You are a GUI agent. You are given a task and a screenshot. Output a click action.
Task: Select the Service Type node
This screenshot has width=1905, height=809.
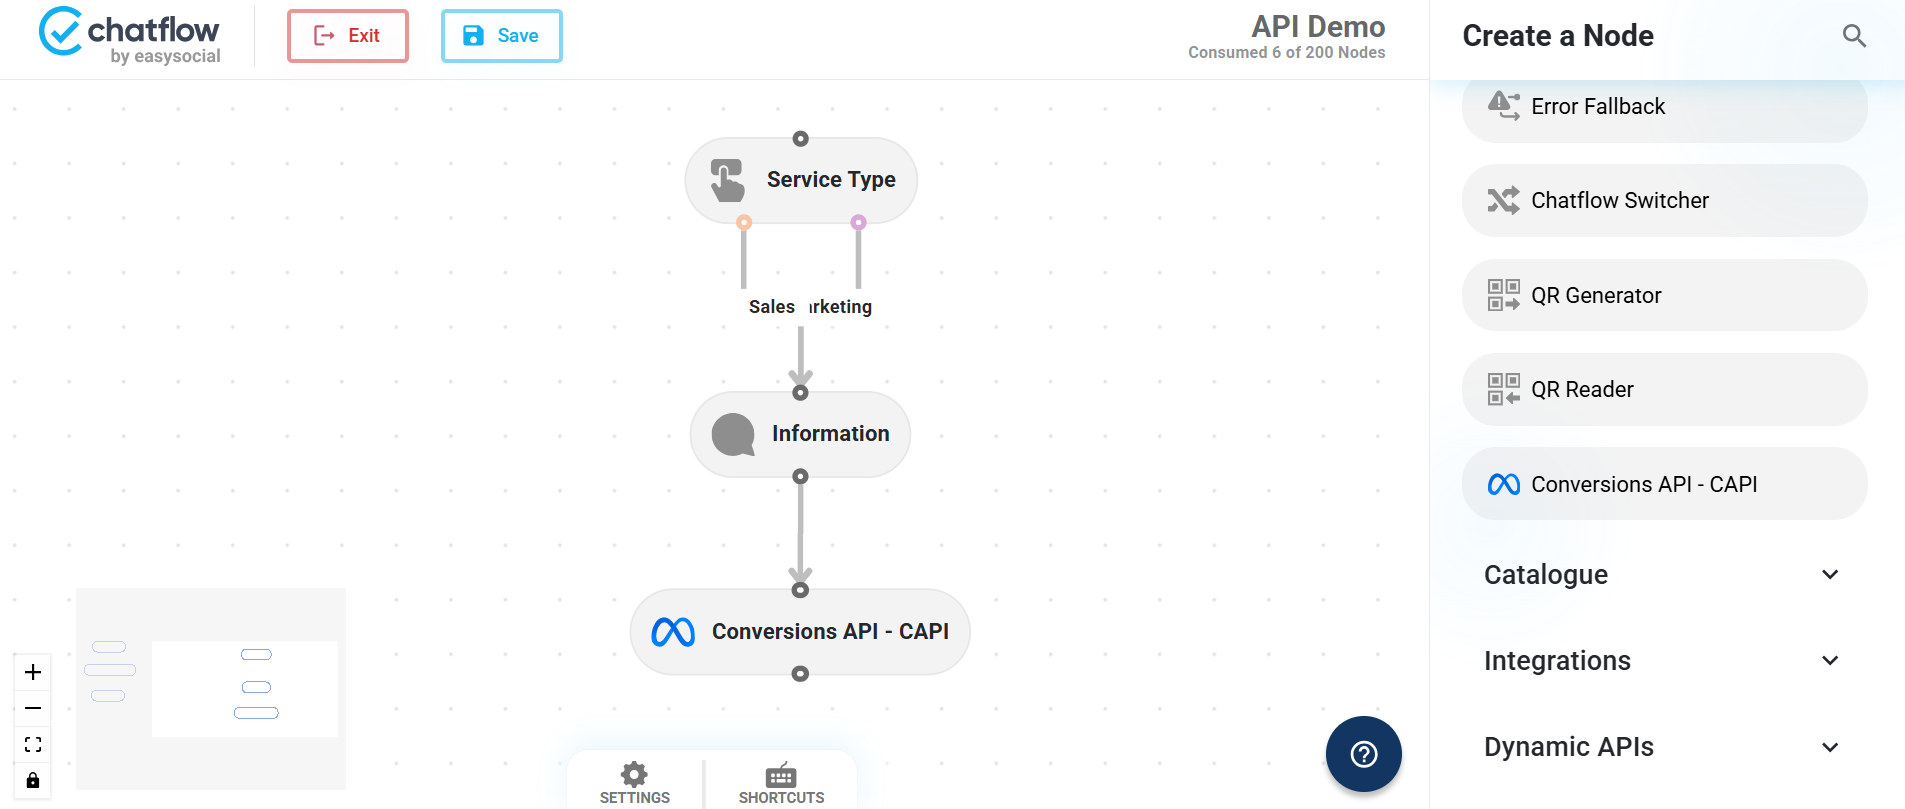[801, 180]
